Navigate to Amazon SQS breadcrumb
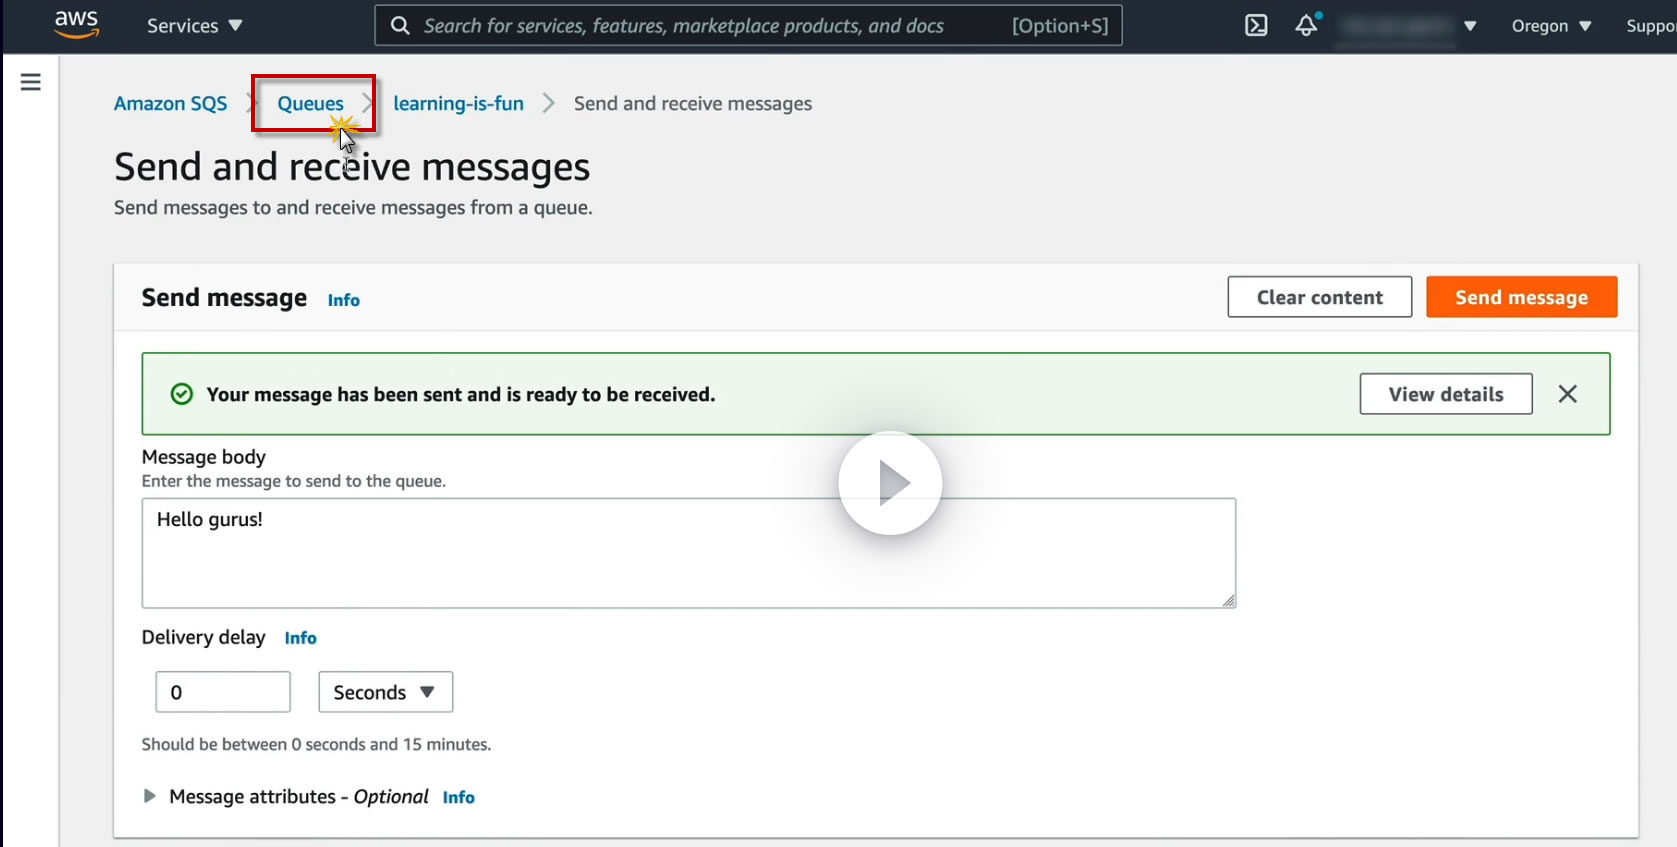The height and width of the screenshot is (847, 1677). click(170, 104)
